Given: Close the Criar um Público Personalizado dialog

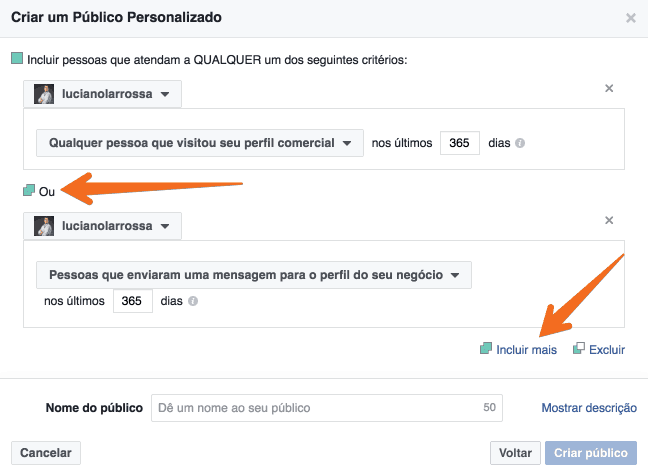Looking at the screenshot, I should [630, 18].
